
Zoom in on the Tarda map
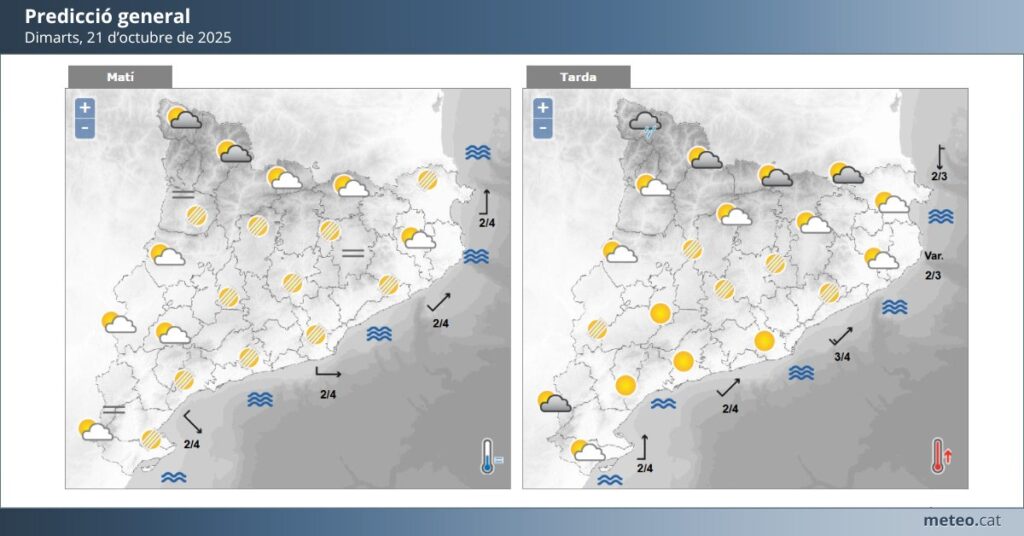(543, 108)
